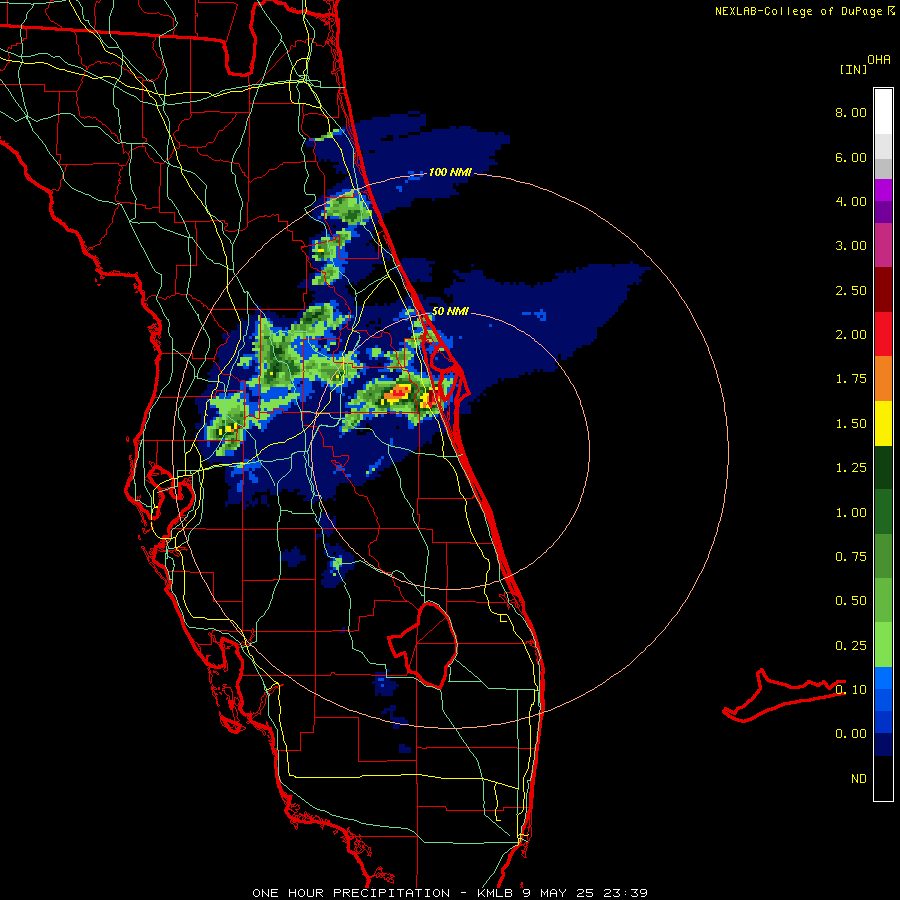Pick the green swatch beside 1.00
The height and width of the screenshot is (900, 900).
coord(883,512)
